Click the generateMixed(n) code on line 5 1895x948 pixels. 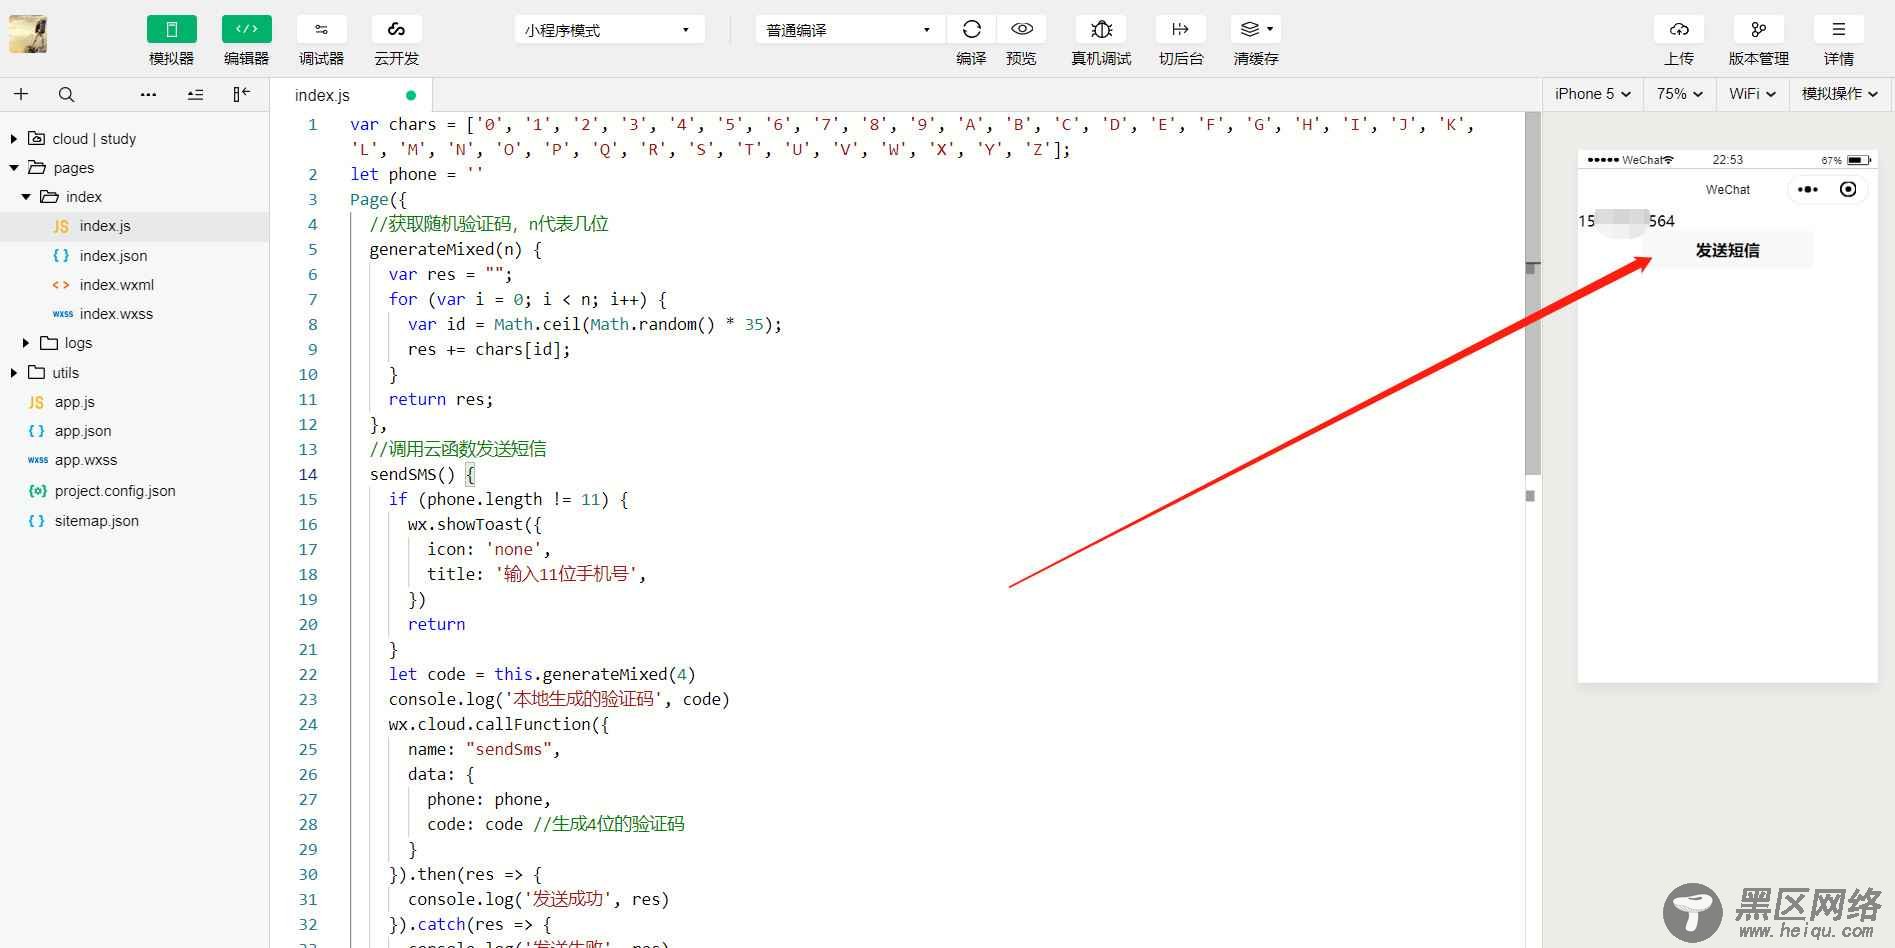(x=446, y=249)
